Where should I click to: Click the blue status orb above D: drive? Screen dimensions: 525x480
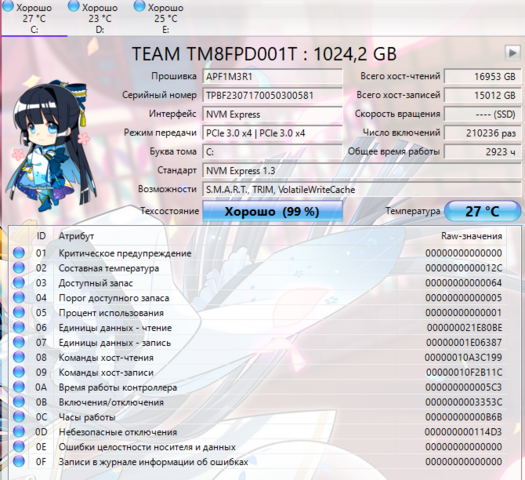(x=74, y=6)
